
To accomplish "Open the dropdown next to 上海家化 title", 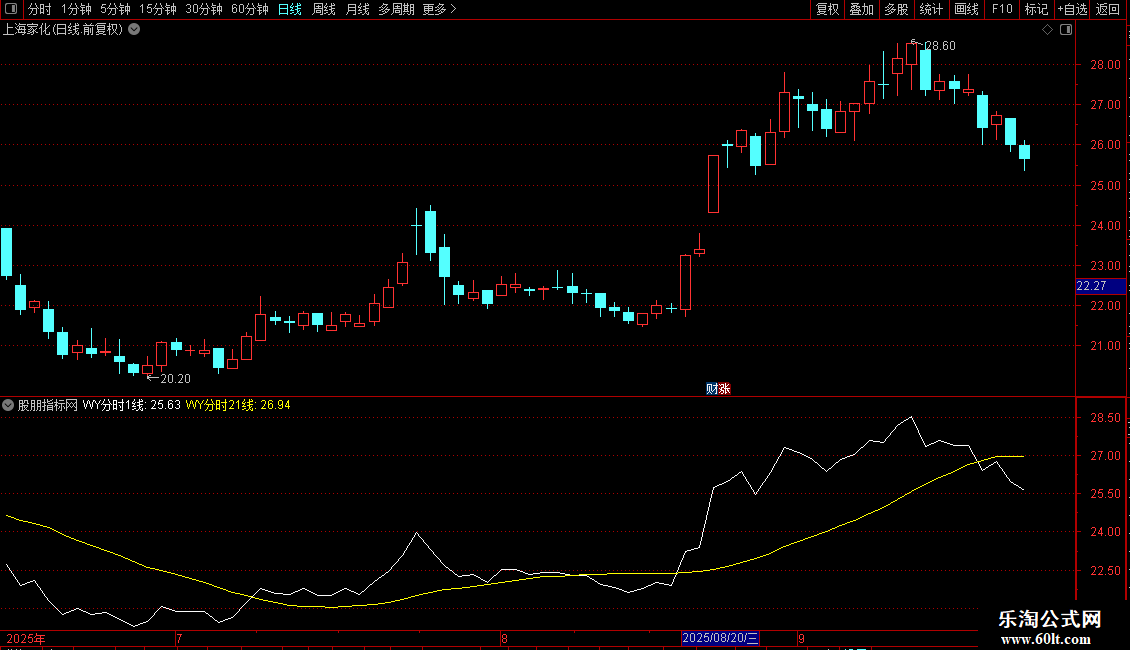I will [134, 30].
